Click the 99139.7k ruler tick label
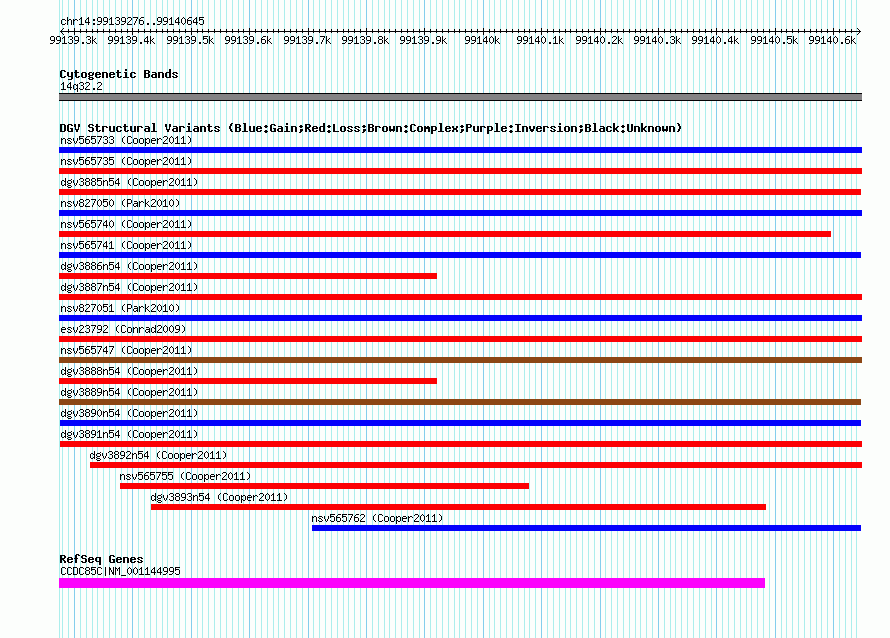 pos(307,40)
